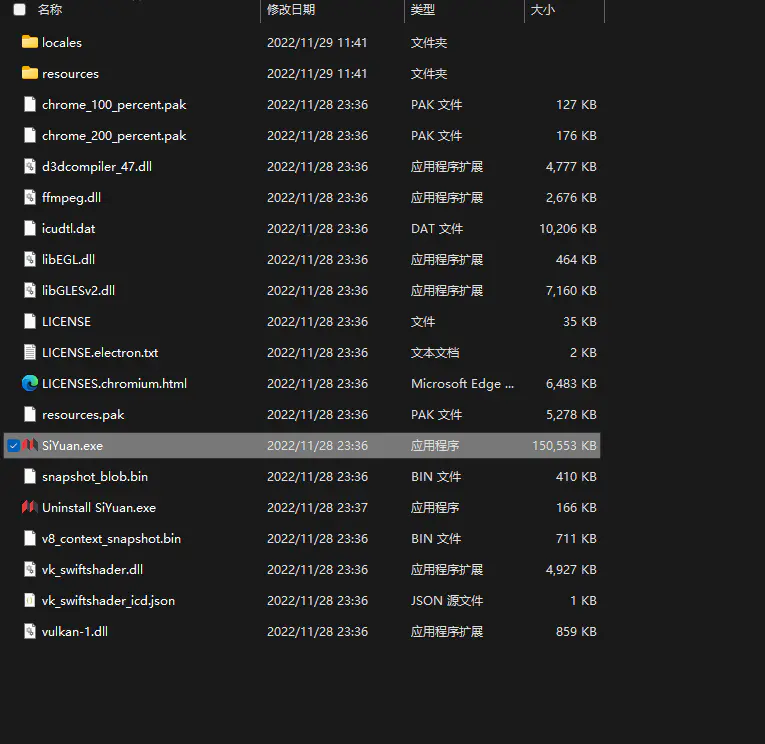The width and height of the screenshot is (765, 744).
Task: Click the chrome_200_percent.pak file icon
Action: pyautogui.click(x=30, y=135)
